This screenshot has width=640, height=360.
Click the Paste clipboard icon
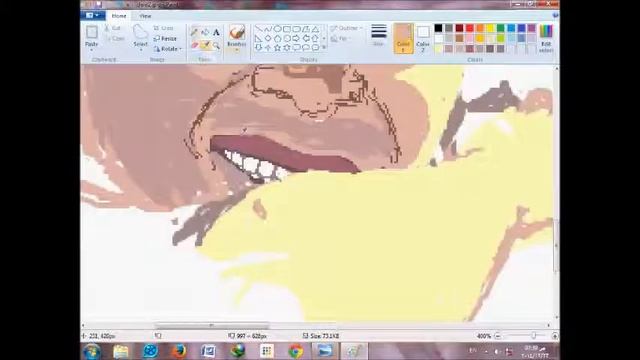tap(91, 32)
